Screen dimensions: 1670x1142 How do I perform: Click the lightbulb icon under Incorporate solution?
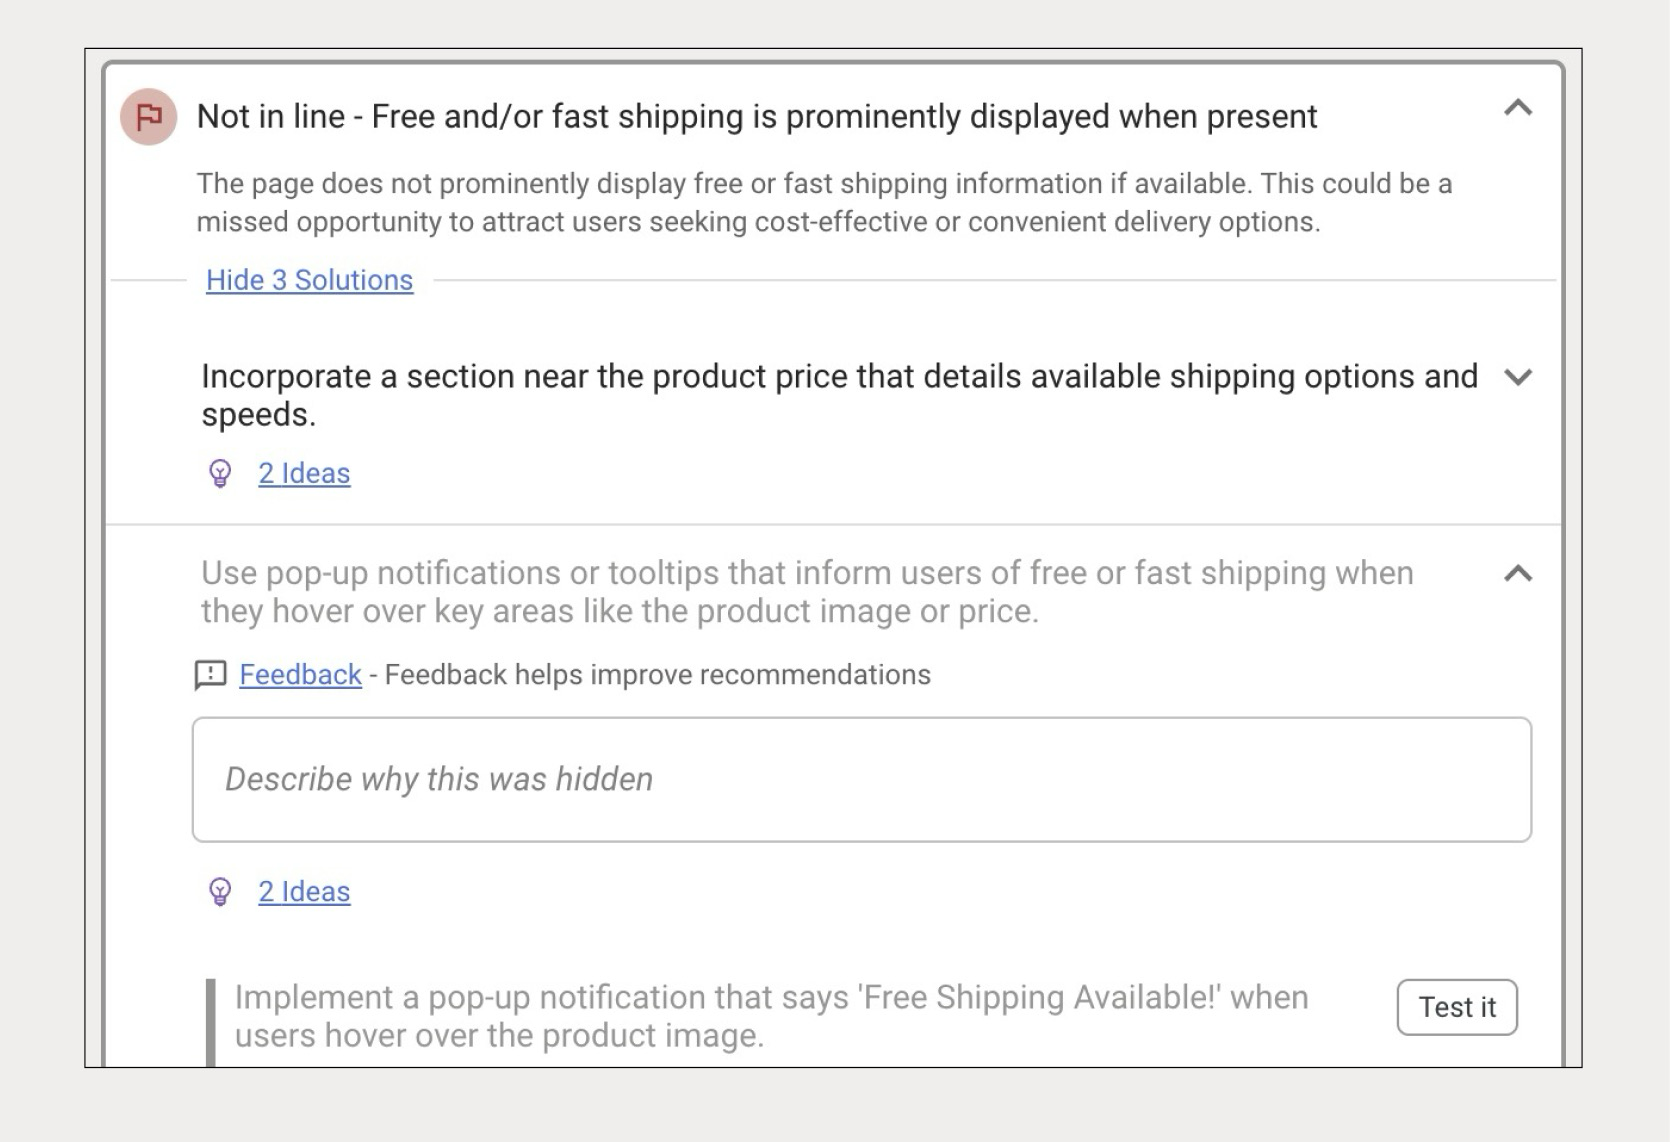coord(220,473)
